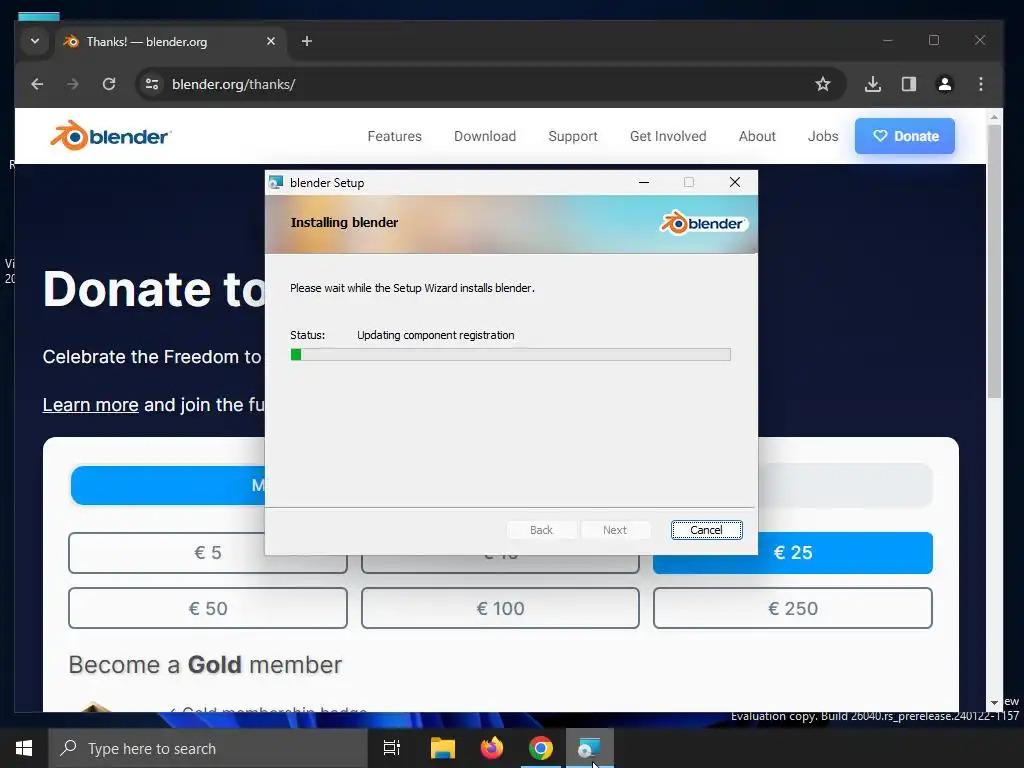Click the blue Donate button in header
This screenshot has height=768, width=1024.
point(904,136)
